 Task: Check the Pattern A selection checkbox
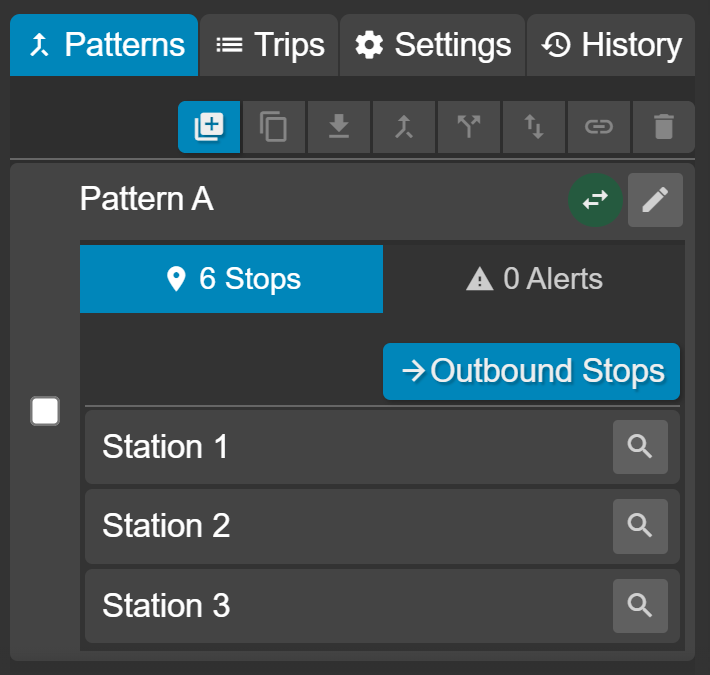(45, 411)
